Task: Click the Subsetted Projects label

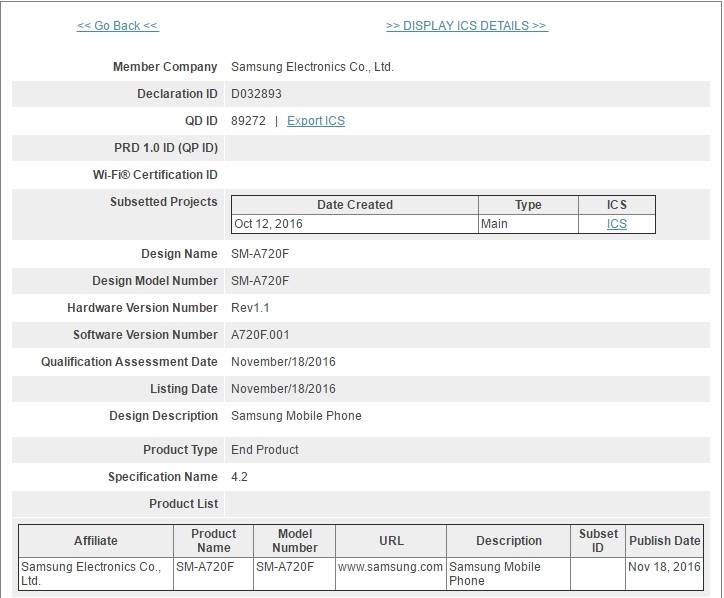Action: coord(163,202)
